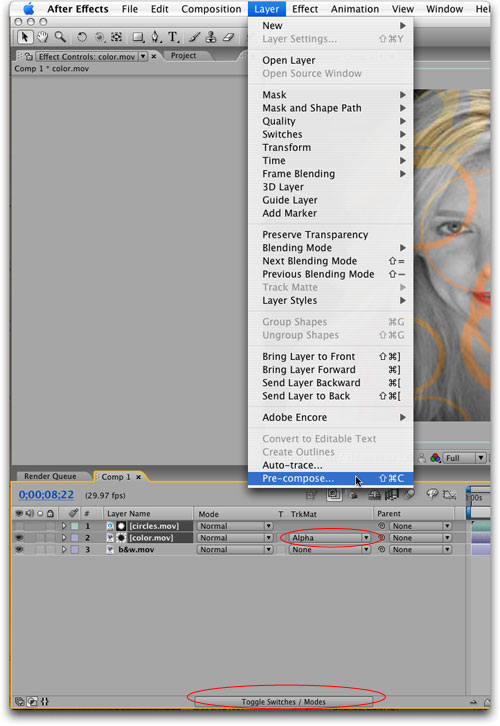
Task: Open the Blending Mode submenu
Action: tap(331, 248)
